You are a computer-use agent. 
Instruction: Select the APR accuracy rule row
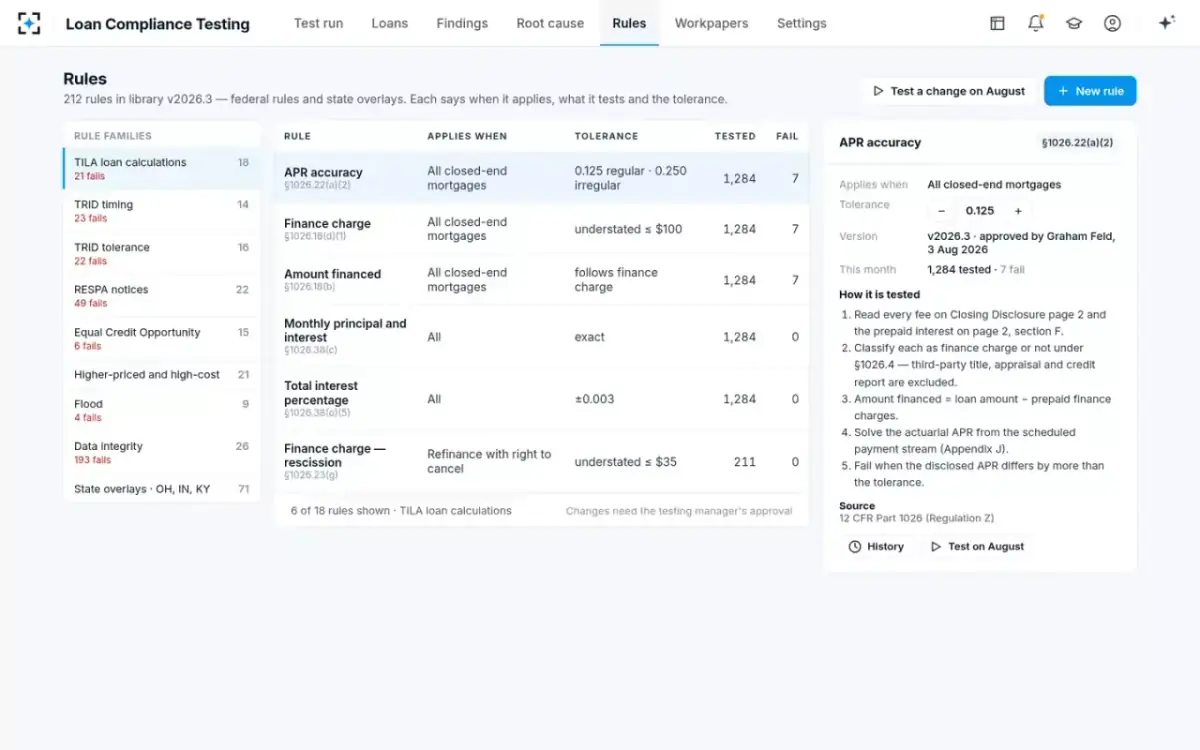pyautogui.click(x=541, y=178)
